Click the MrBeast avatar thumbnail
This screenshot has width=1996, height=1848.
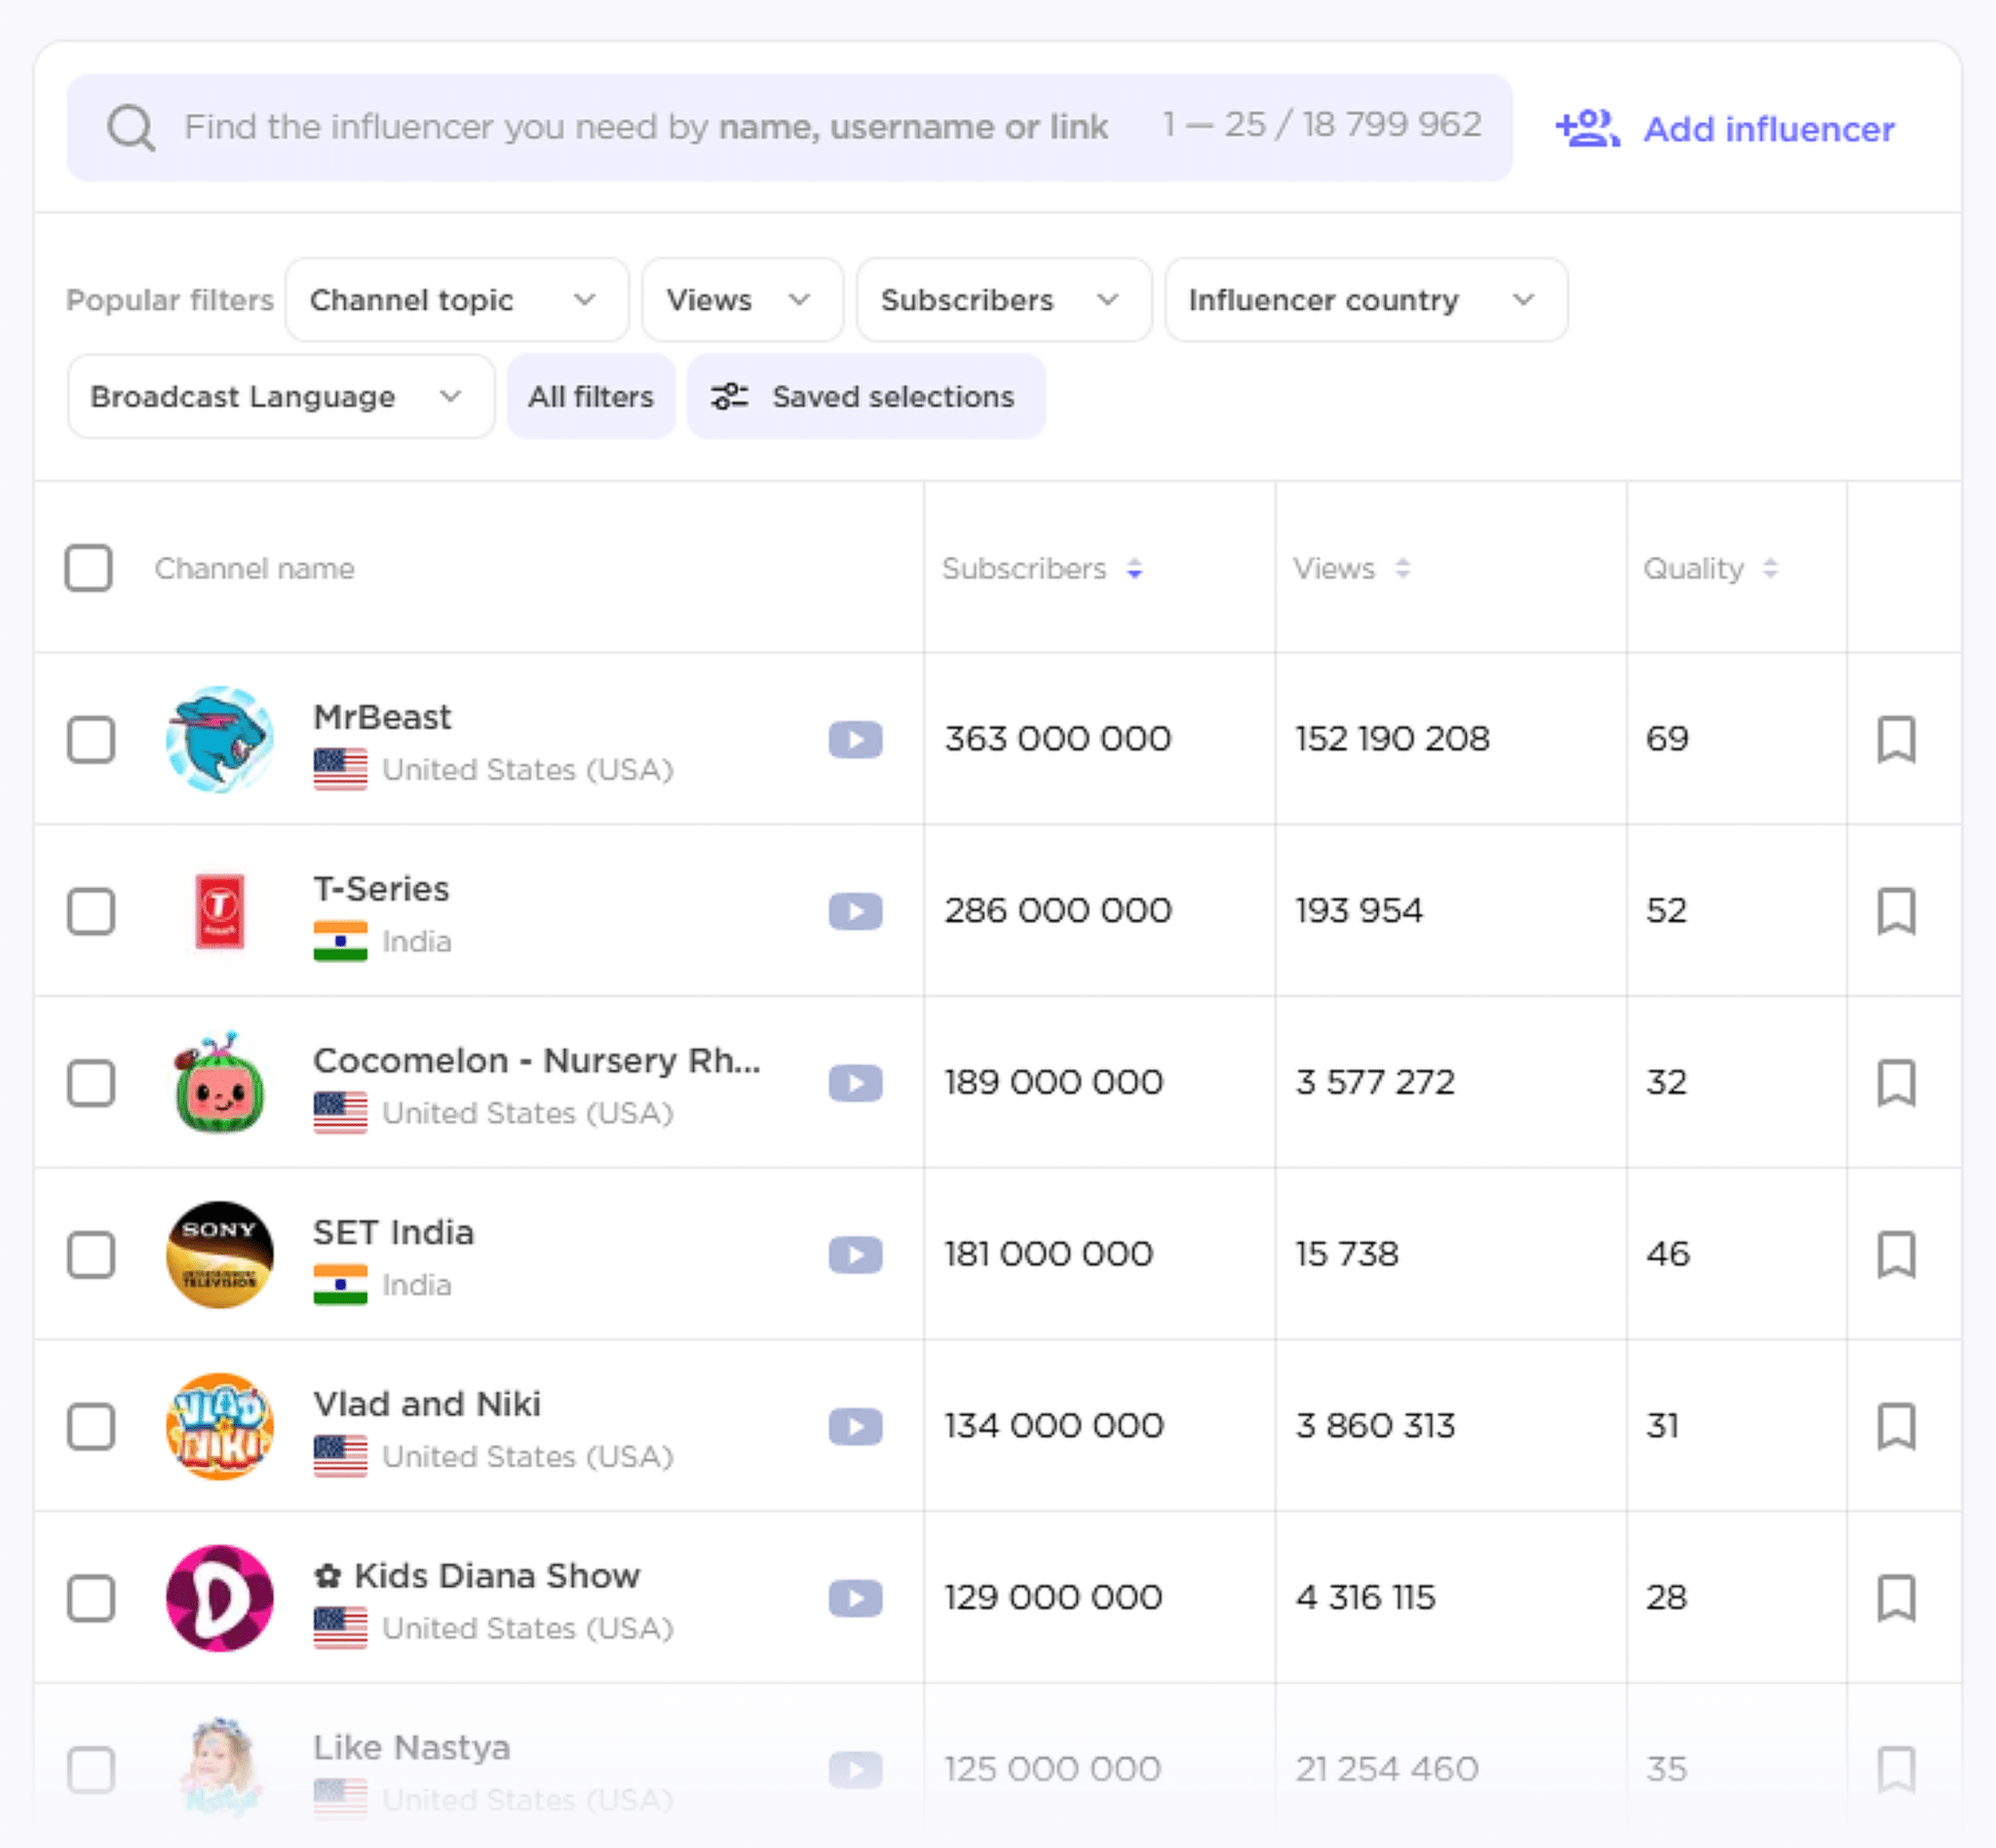tap(220, 740)
